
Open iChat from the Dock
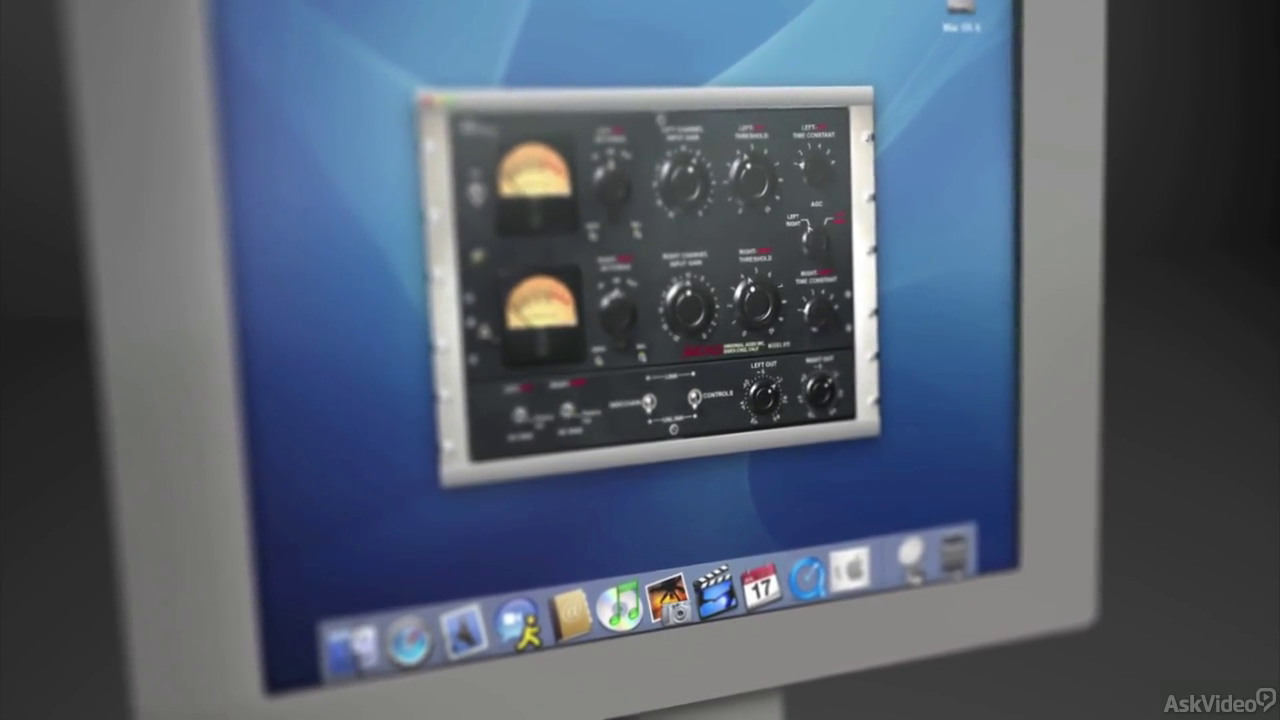(x=519, y=624)
